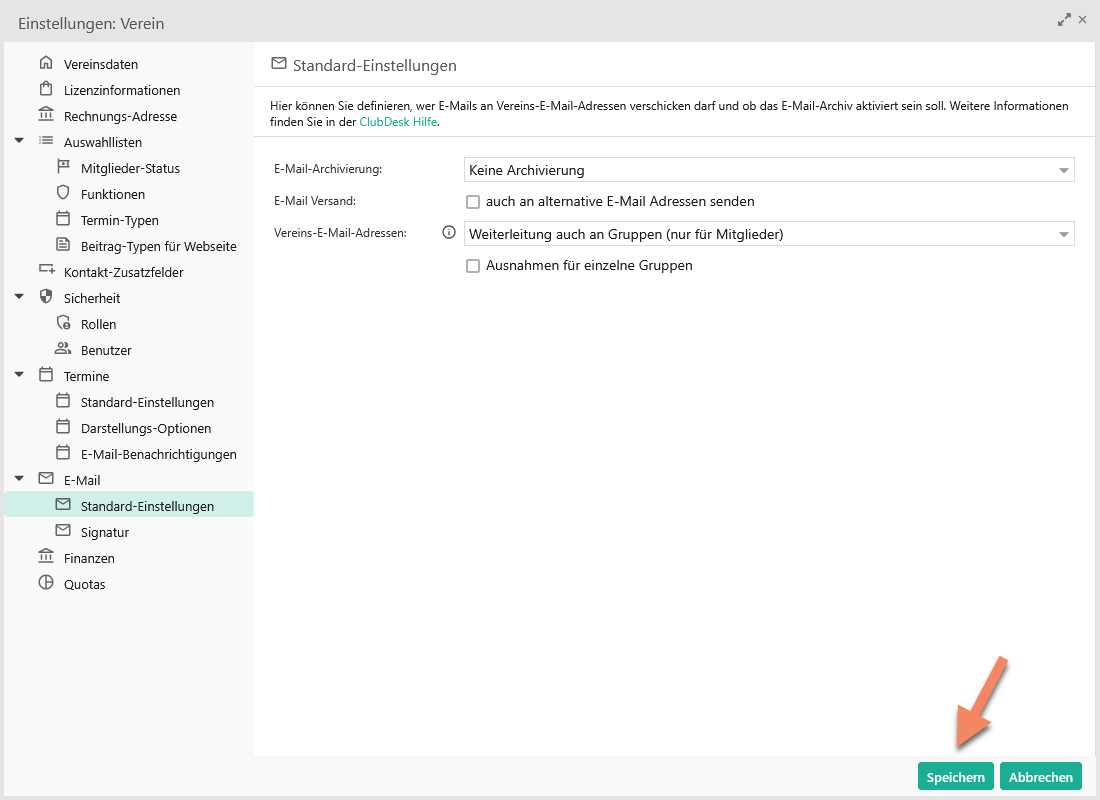Image resolution: width=1100 pixels, height=800 pixels.
Task: Click info icon next to Vereins-E-Mail-Adressen
Action: [x=449, y=232]
